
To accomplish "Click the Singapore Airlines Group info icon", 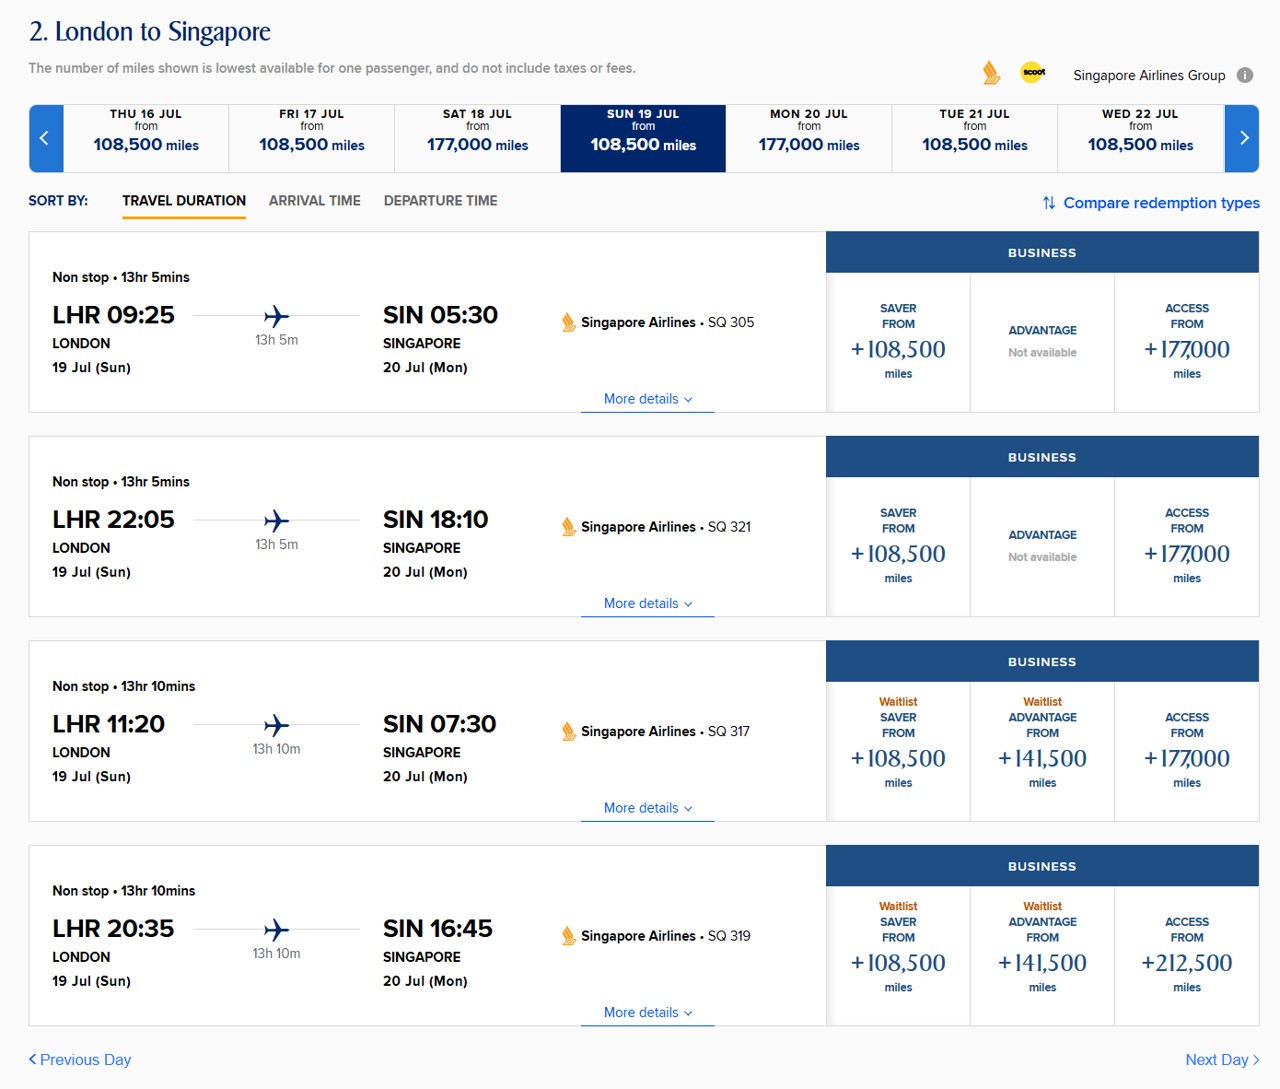I will point(1245,75).
